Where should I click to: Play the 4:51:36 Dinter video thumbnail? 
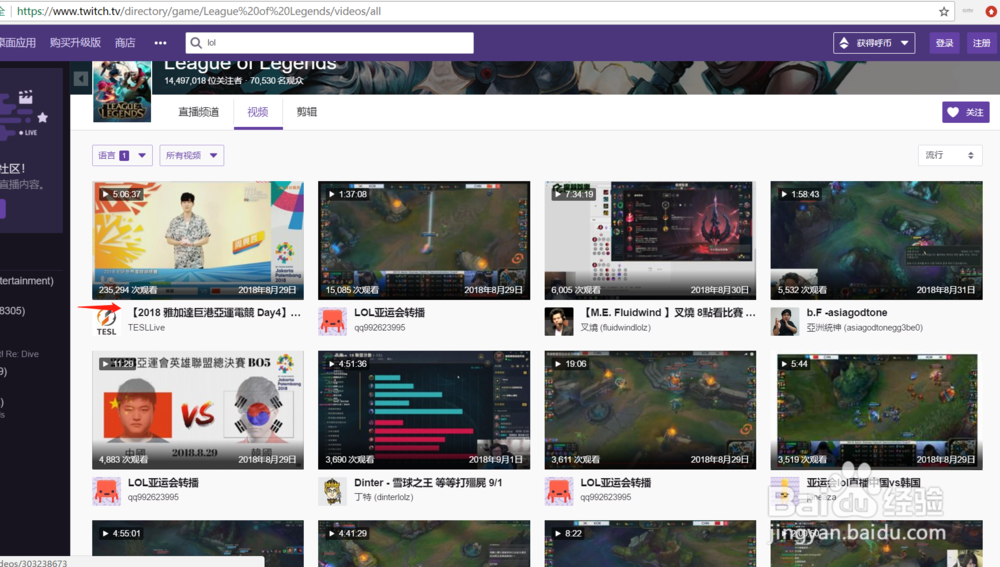(424, 410)
